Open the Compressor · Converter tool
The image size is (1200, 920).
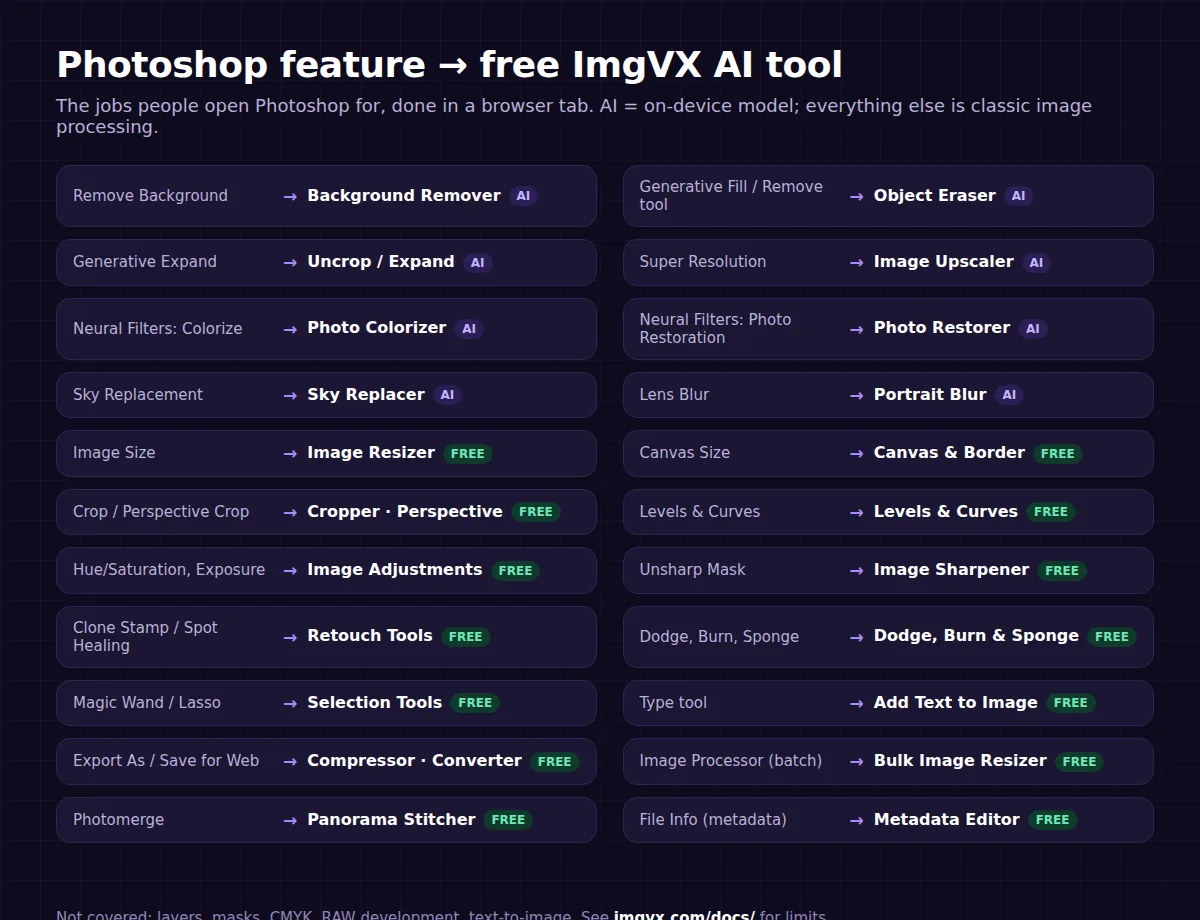coord(415,761)
